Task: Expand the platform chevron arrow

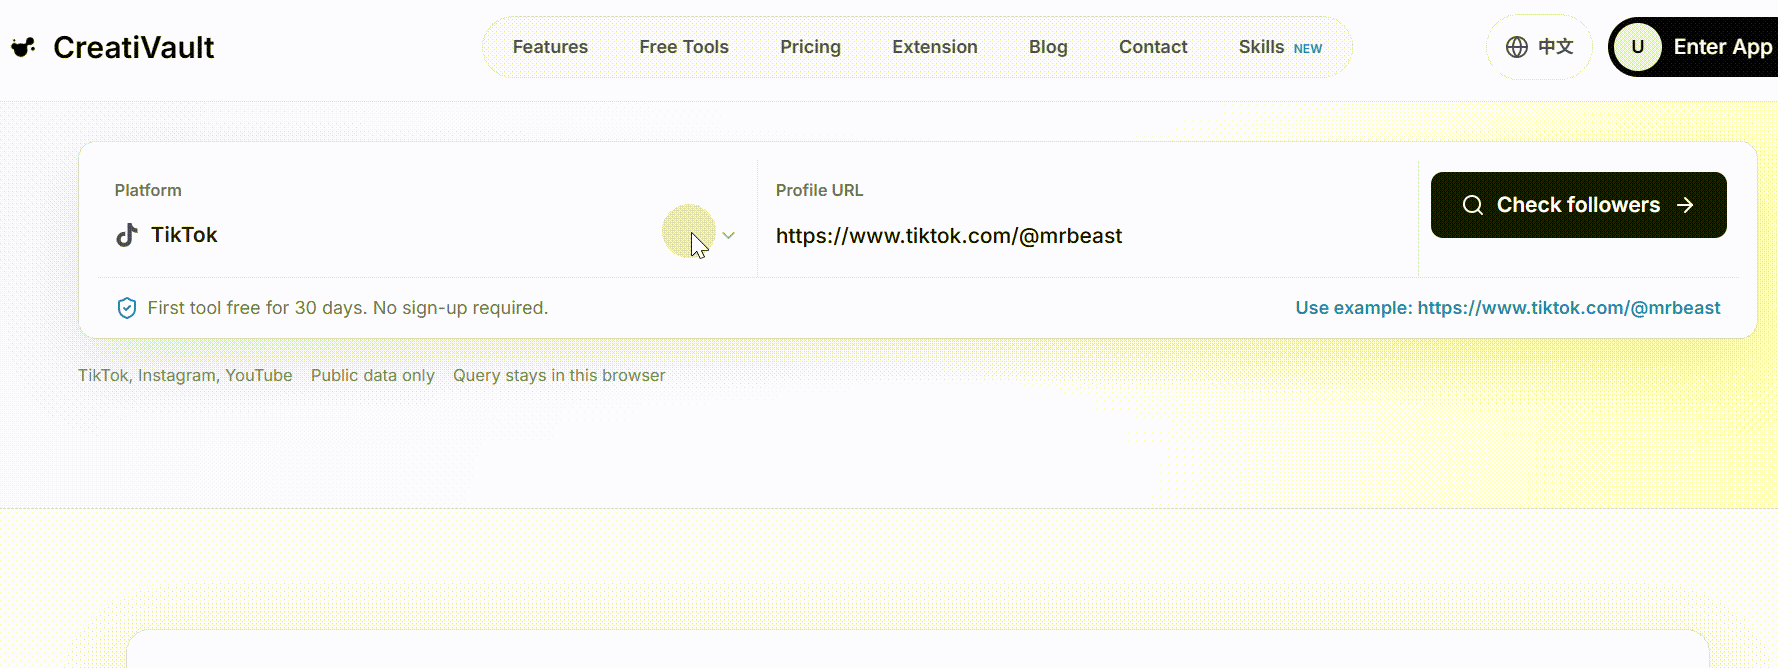Action: click(x=729, y=235)
